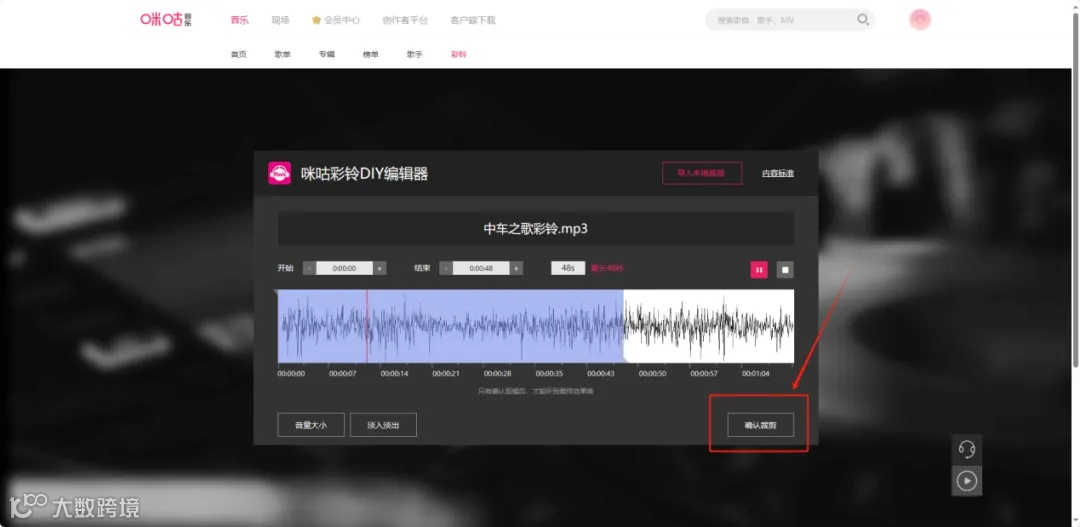Click the floating play circle icon

[966, 480]
